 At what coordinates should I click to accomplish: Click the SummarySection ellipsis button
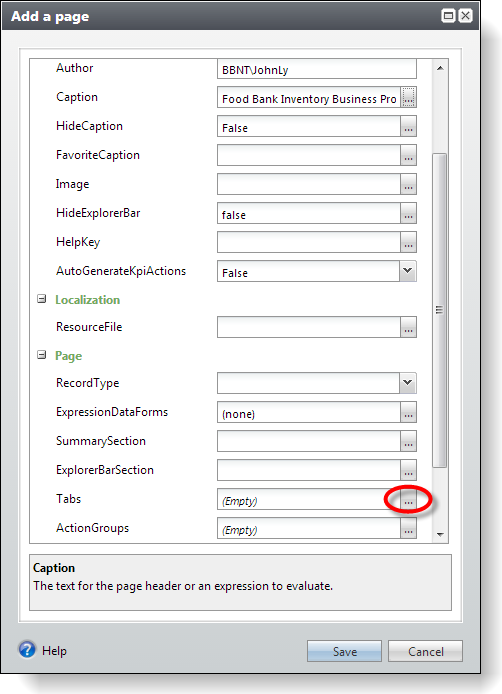click(x=408, y=442)
